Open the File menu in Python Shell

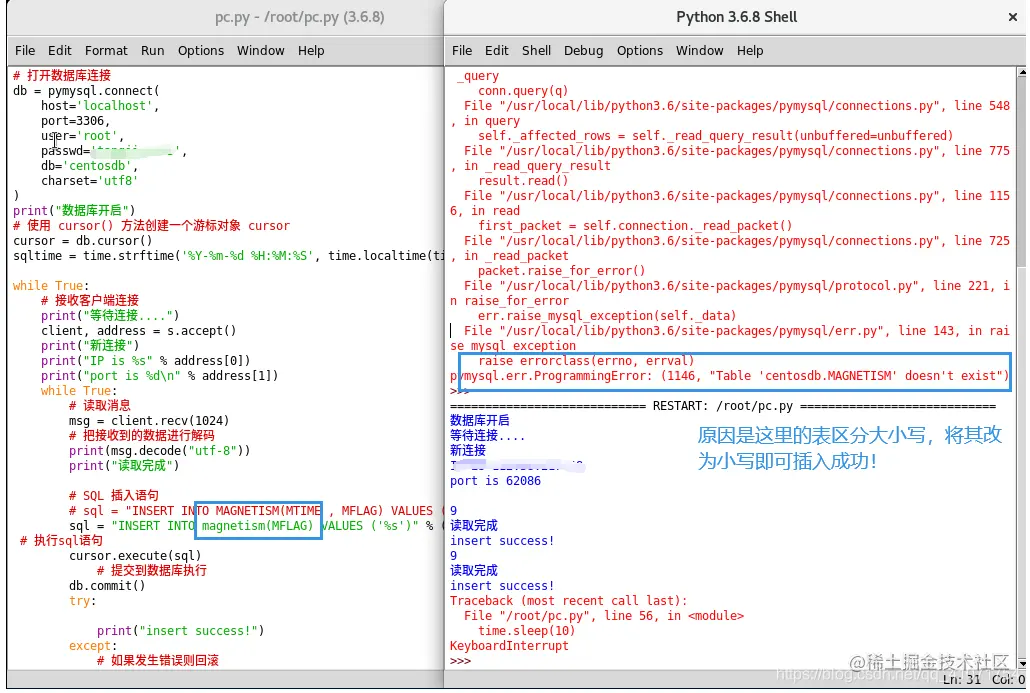point(462,51)
